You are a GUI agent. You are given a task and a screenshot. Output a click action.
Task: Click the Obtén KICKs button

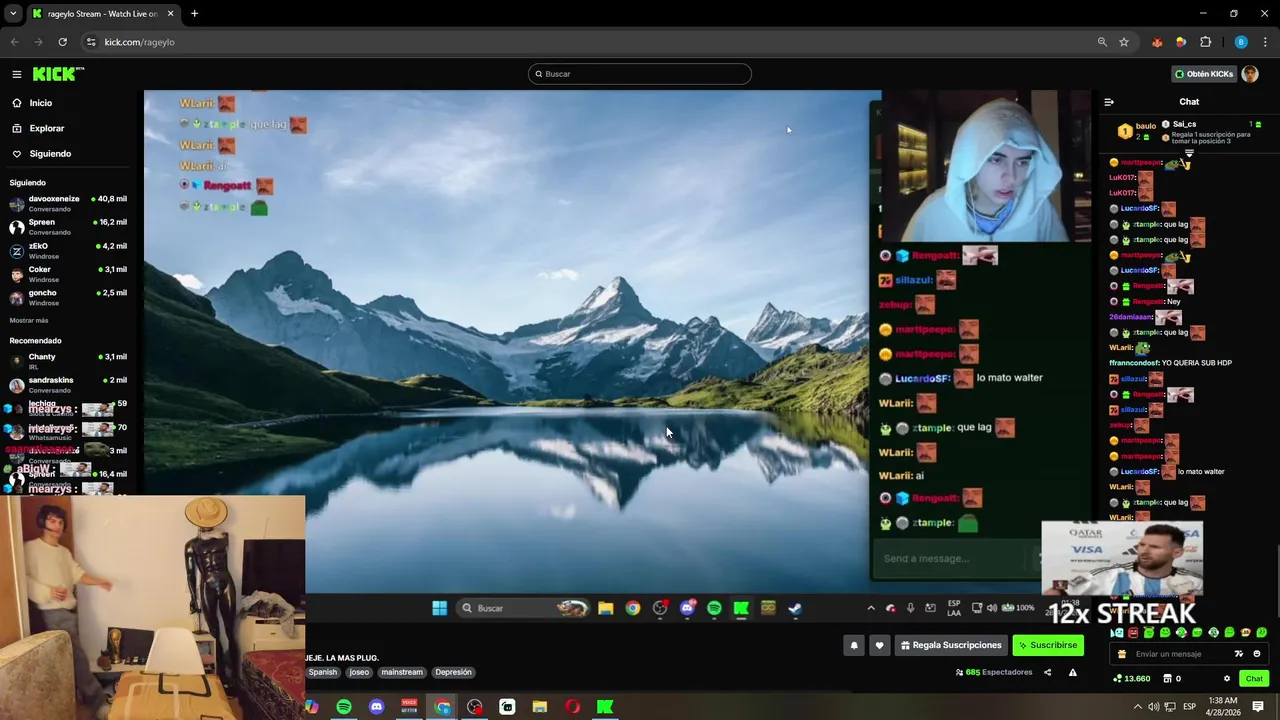[x=1204, y=74]
